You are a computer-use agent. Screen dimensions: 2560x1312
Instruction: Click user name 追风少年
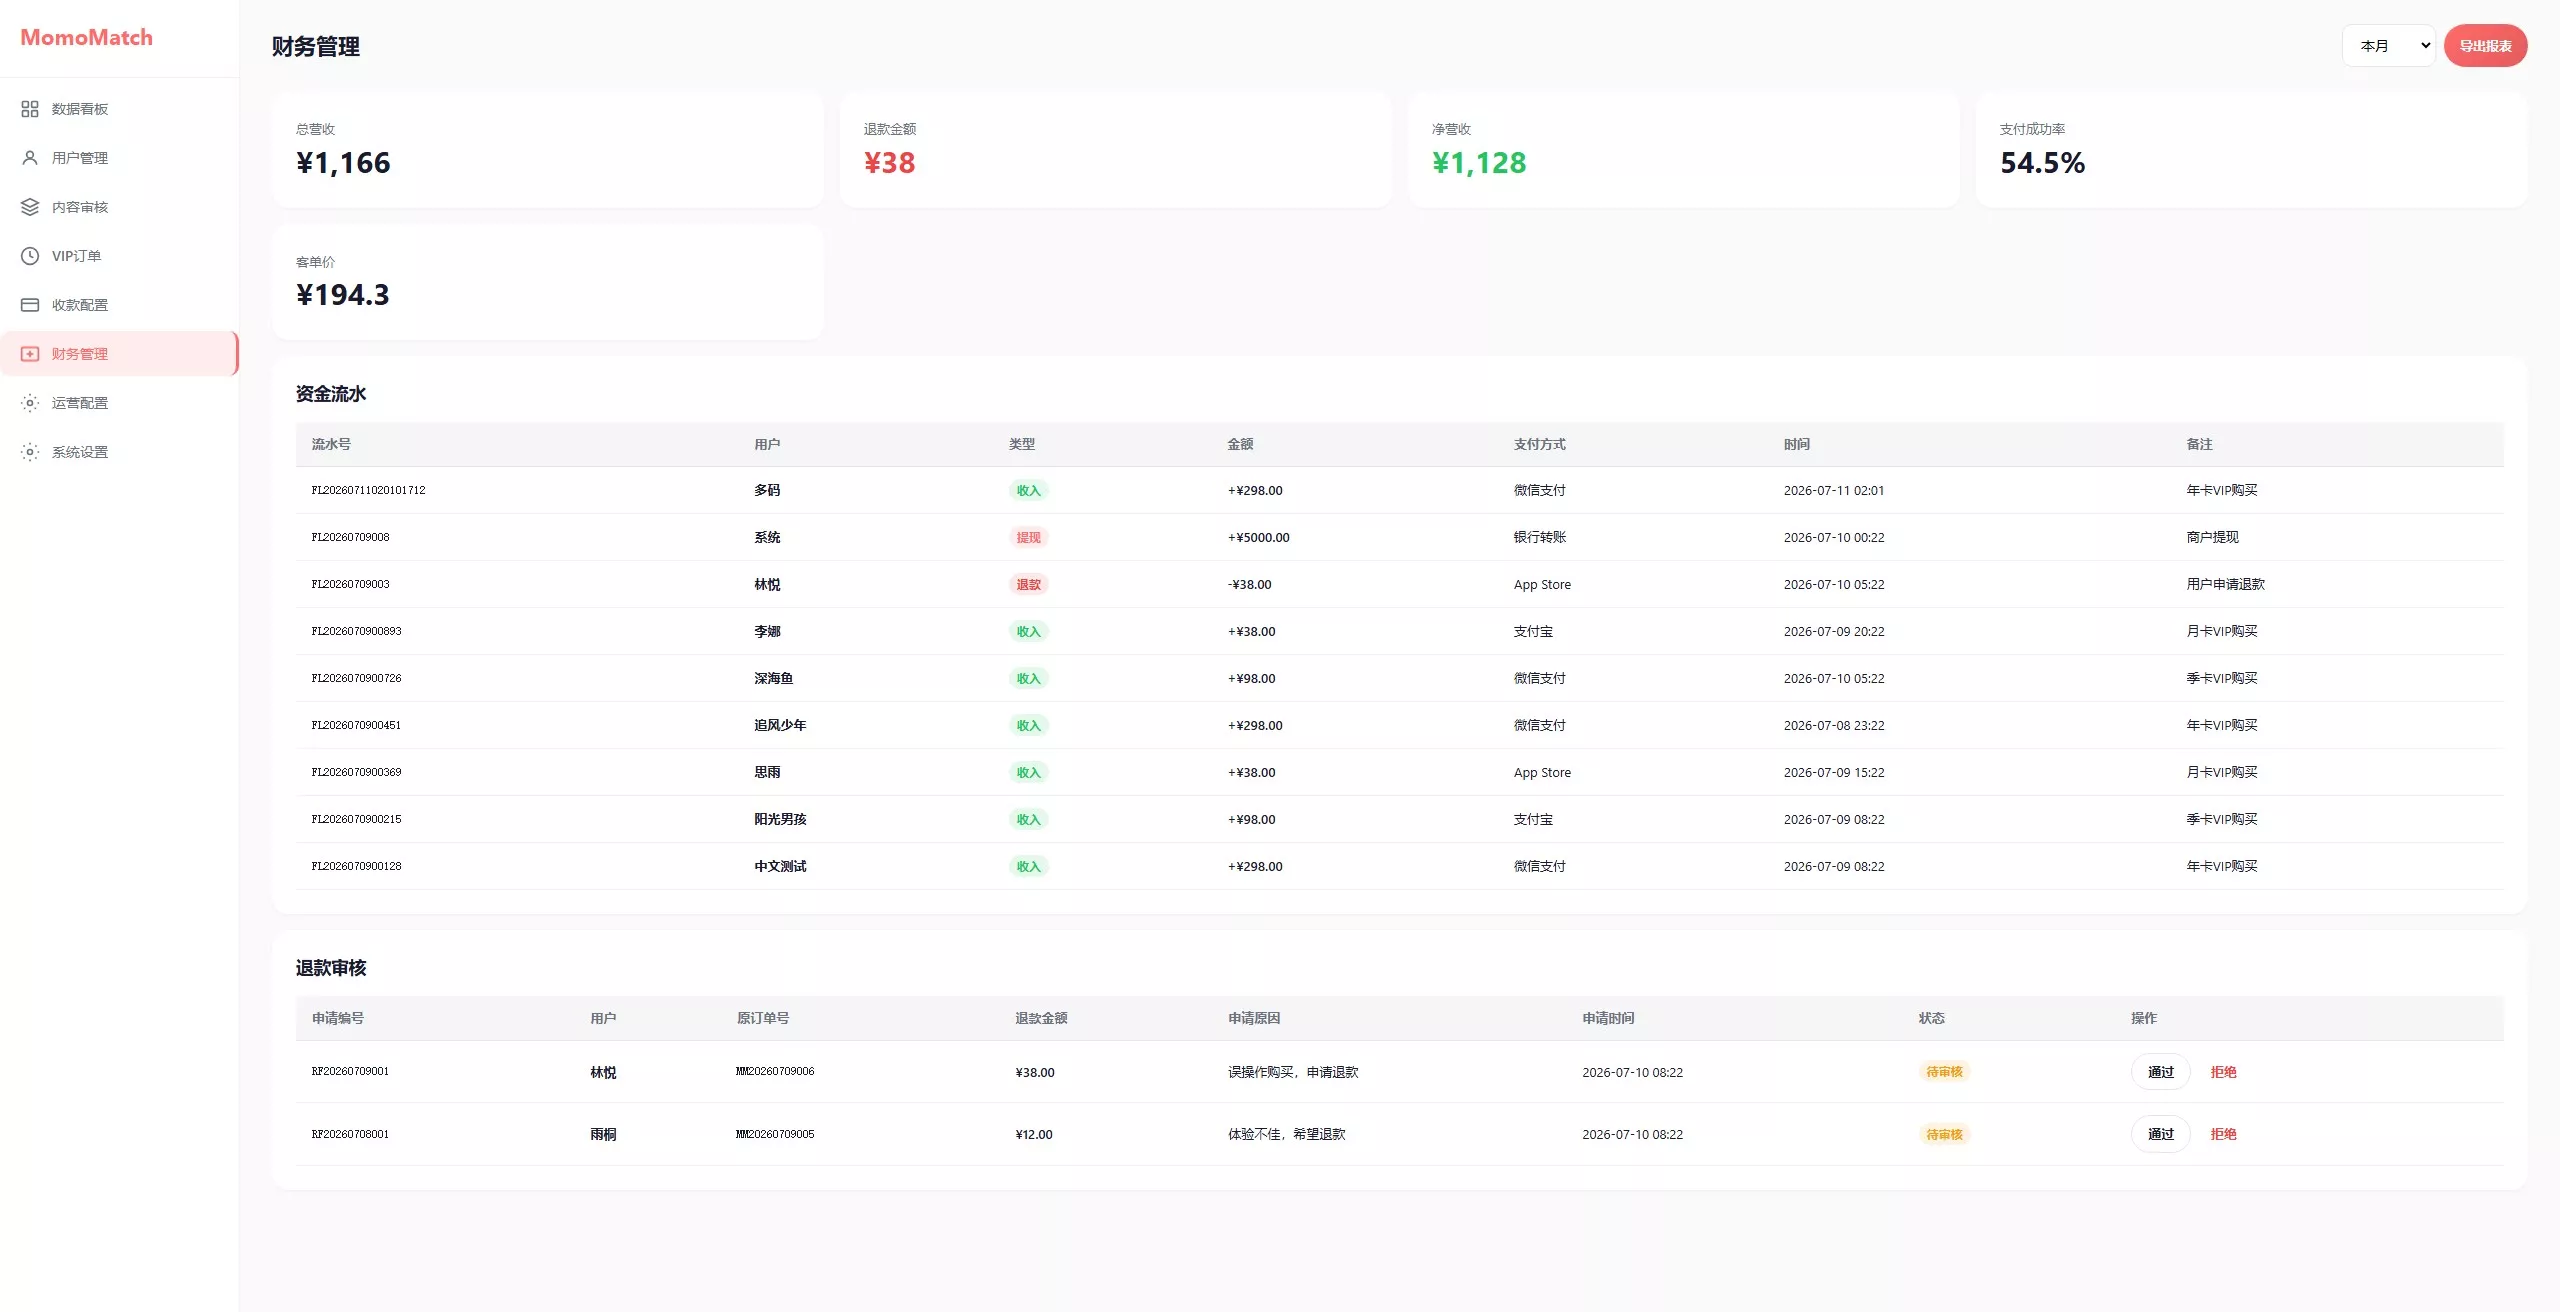pos(780,725)
